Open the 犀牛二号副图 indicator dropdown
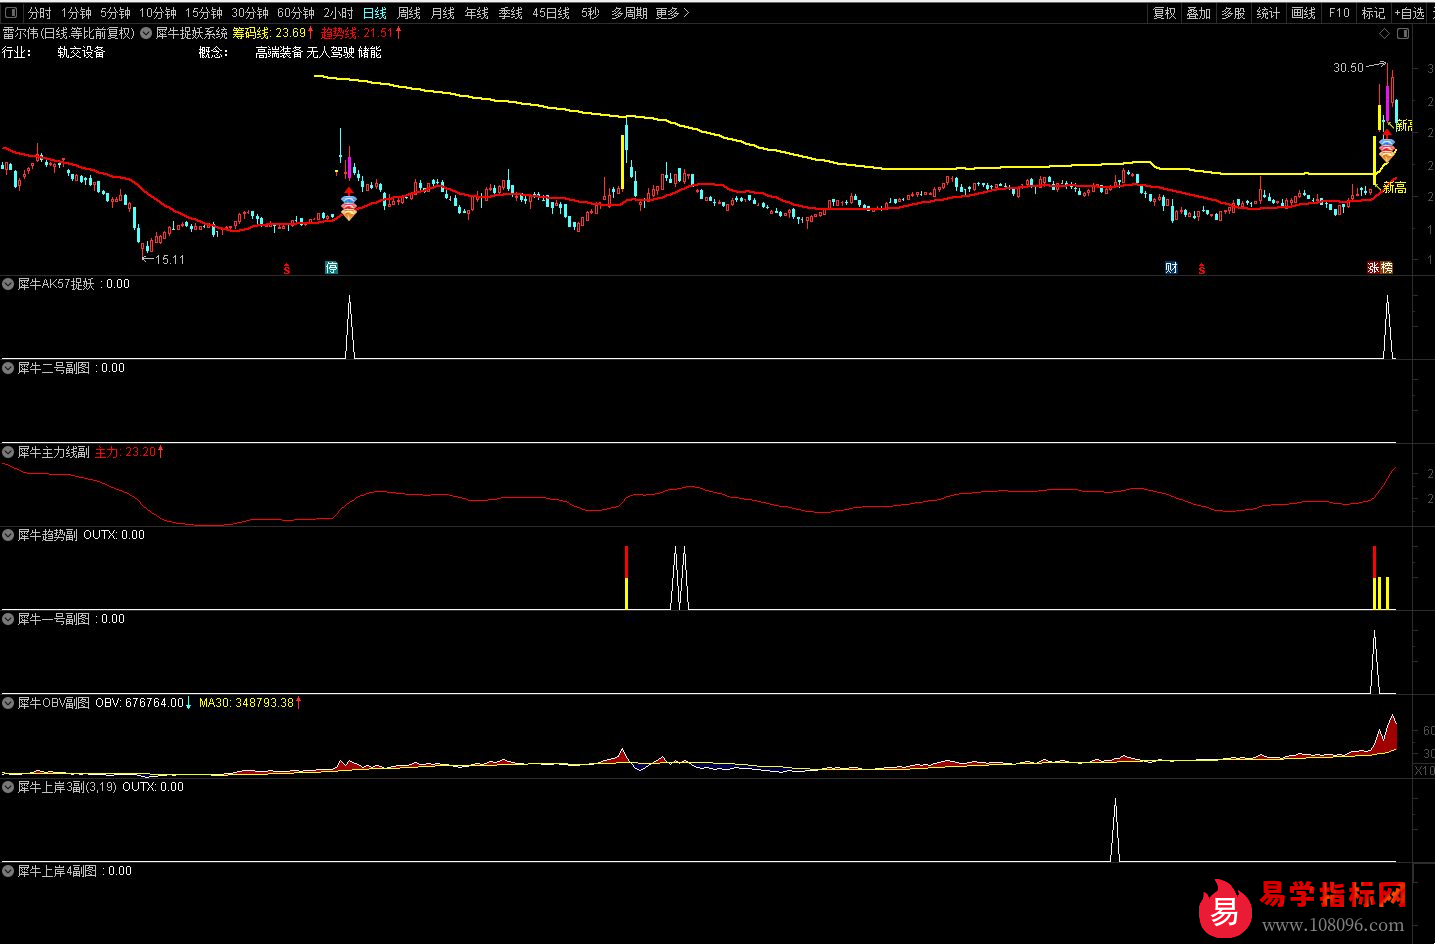 coord(9,368)
